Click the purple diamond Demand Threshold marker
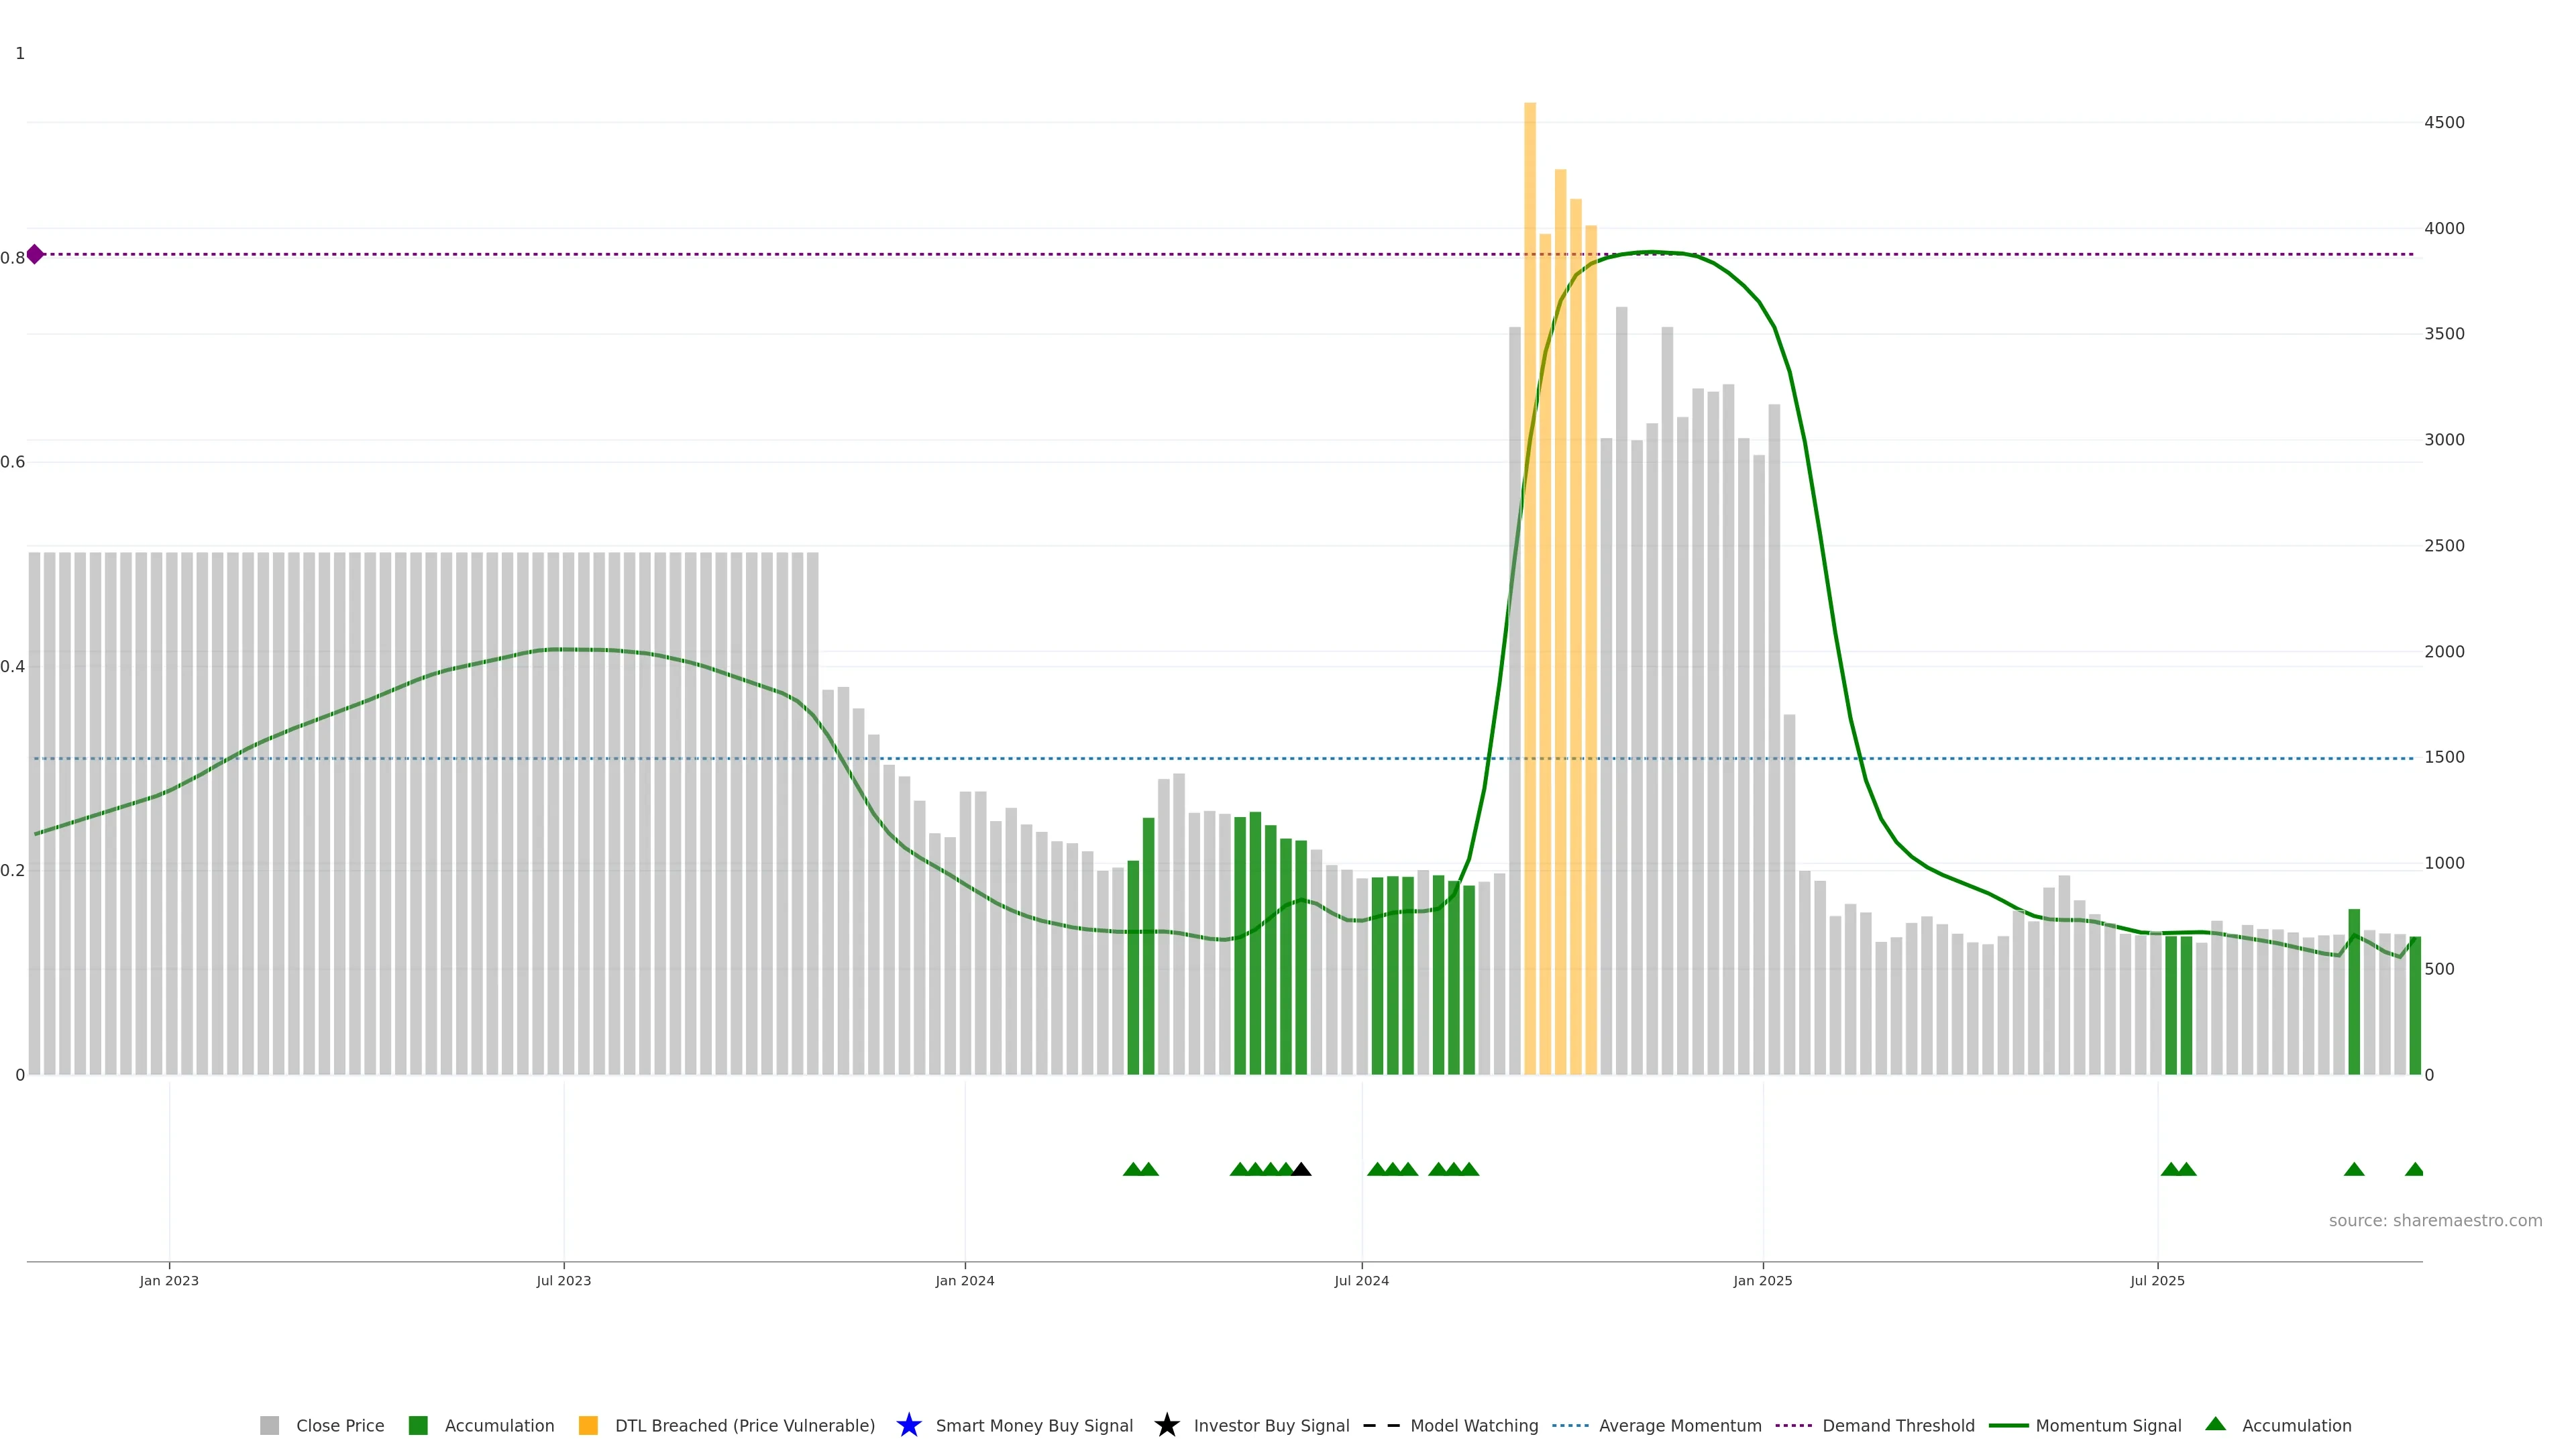The height and width of the screenshot is (1449, 2576). coord(35,254)
